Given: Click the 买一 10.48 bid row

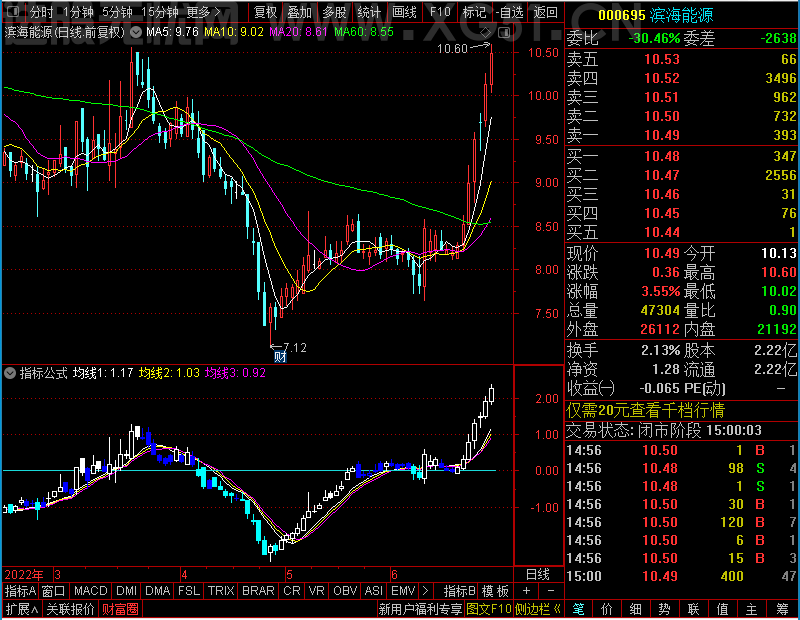Looking at the screenshot, I should click(682, 156).
